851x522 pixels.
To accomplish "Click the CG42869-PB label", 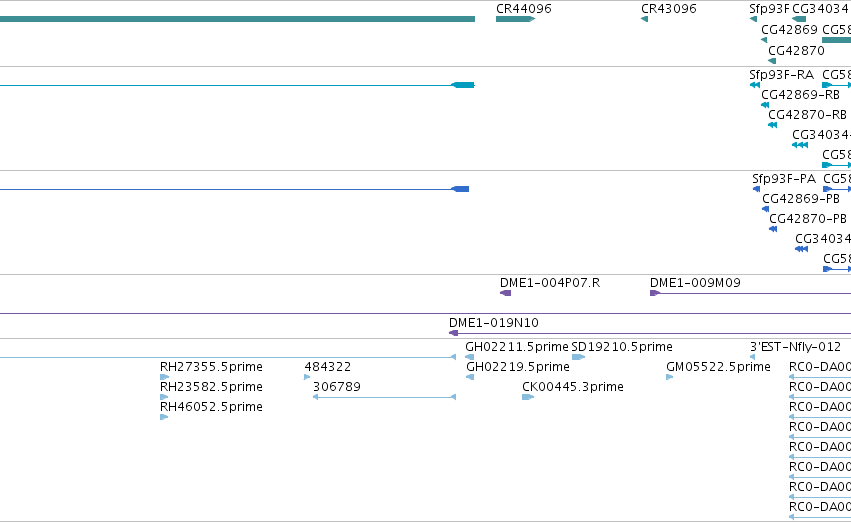I will tap(801, 199).
